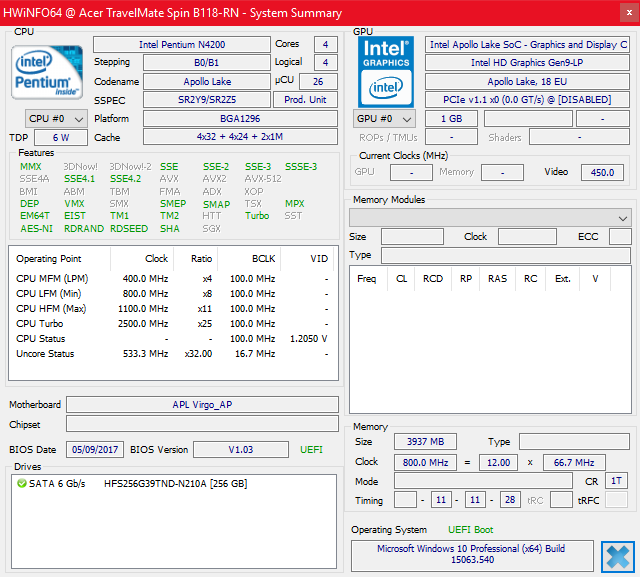
Task: Click the Operating Point column header
Action: [x=50, y=258]
